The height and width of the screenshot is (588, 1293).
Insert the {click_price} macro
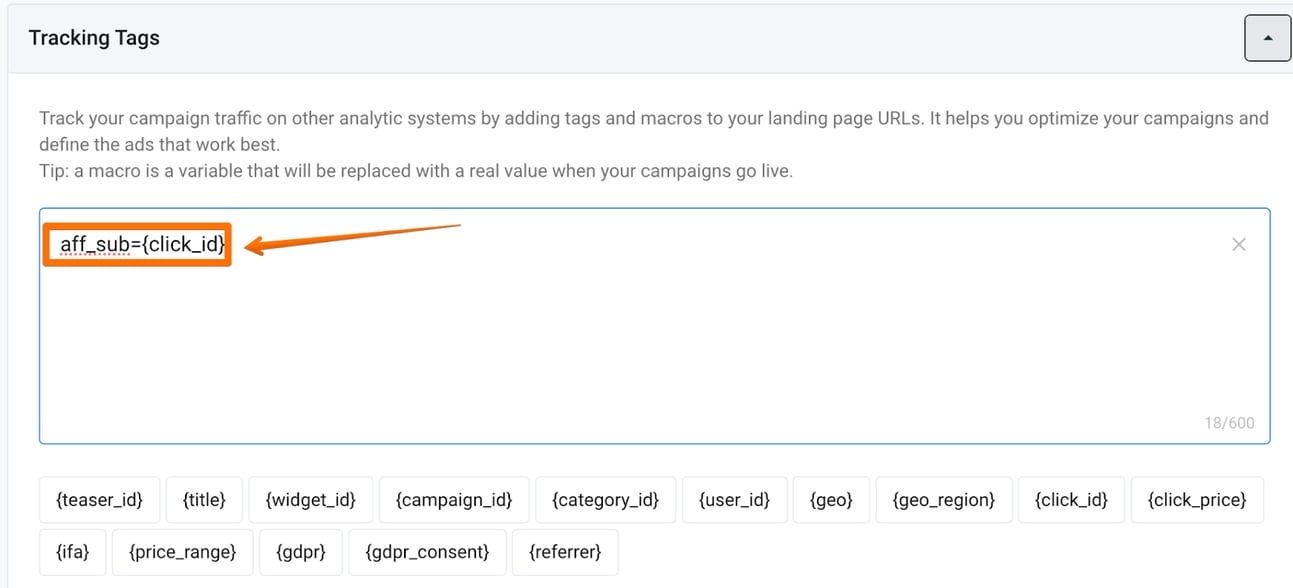(1197, 499)
